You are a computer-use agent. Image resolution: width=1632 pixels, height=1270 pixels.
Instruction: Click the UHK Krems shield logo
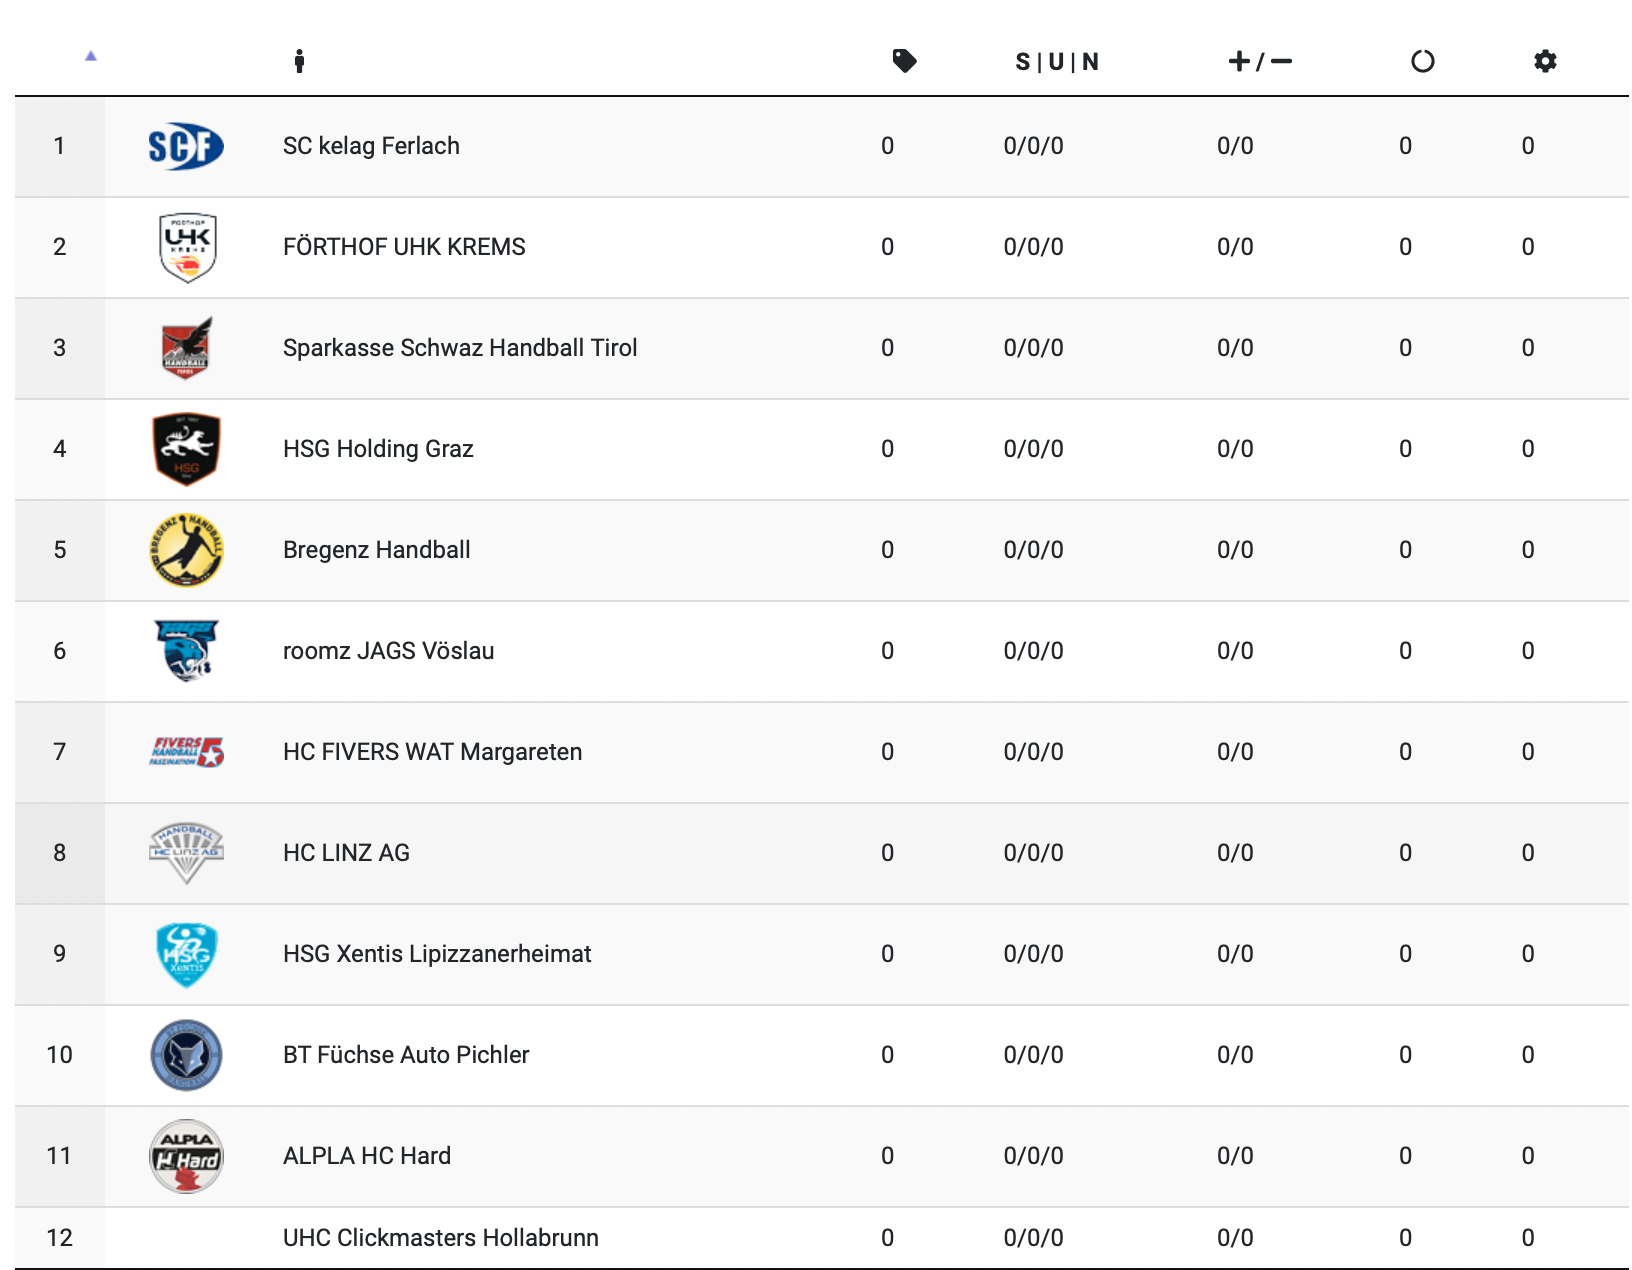pos(187,247)
